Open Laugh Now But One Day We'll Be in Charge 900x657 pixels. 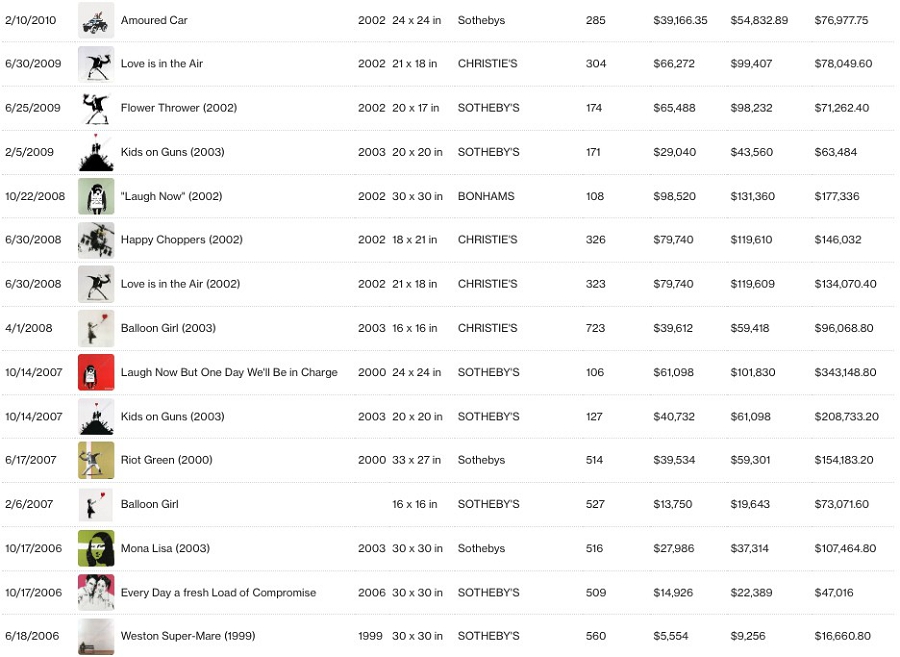[229, 372]
